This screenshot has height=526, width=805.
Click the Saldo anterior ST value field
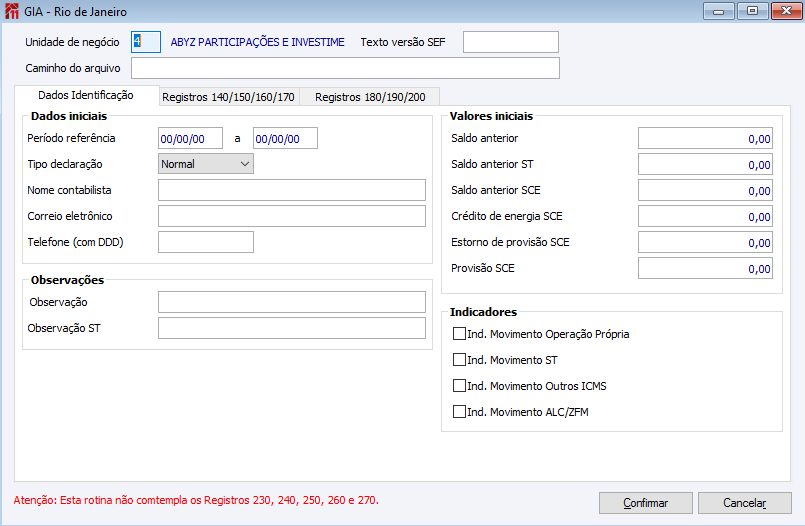705,164
